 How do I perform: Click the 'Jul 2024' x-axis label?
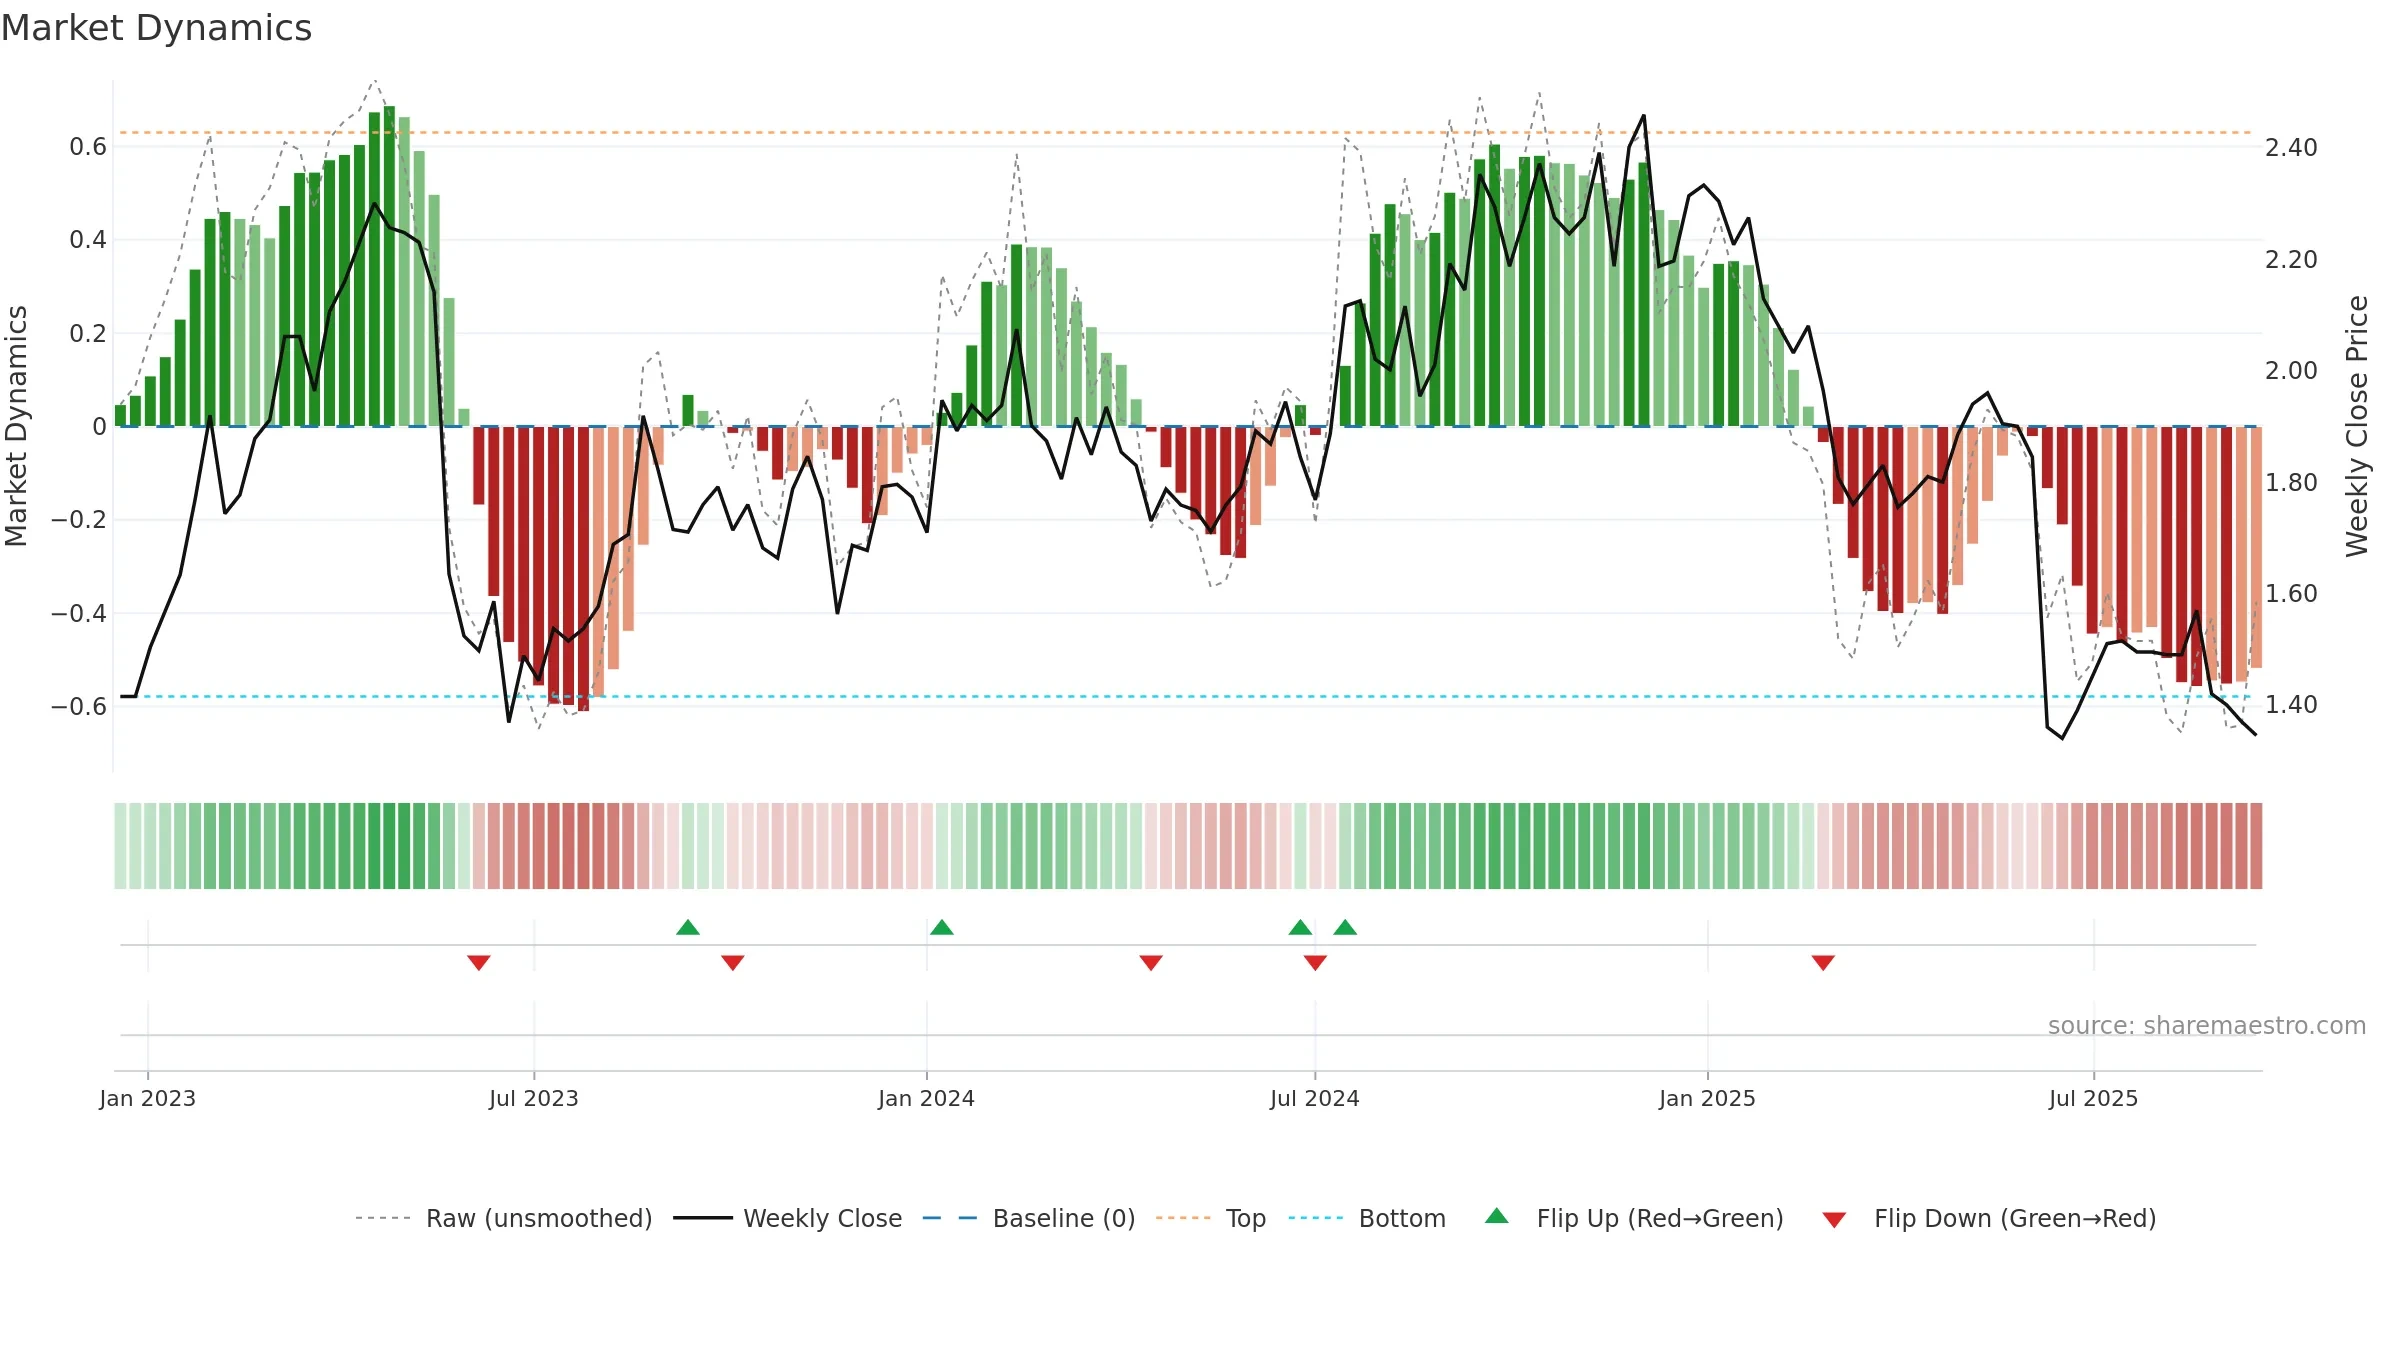1315,1098
